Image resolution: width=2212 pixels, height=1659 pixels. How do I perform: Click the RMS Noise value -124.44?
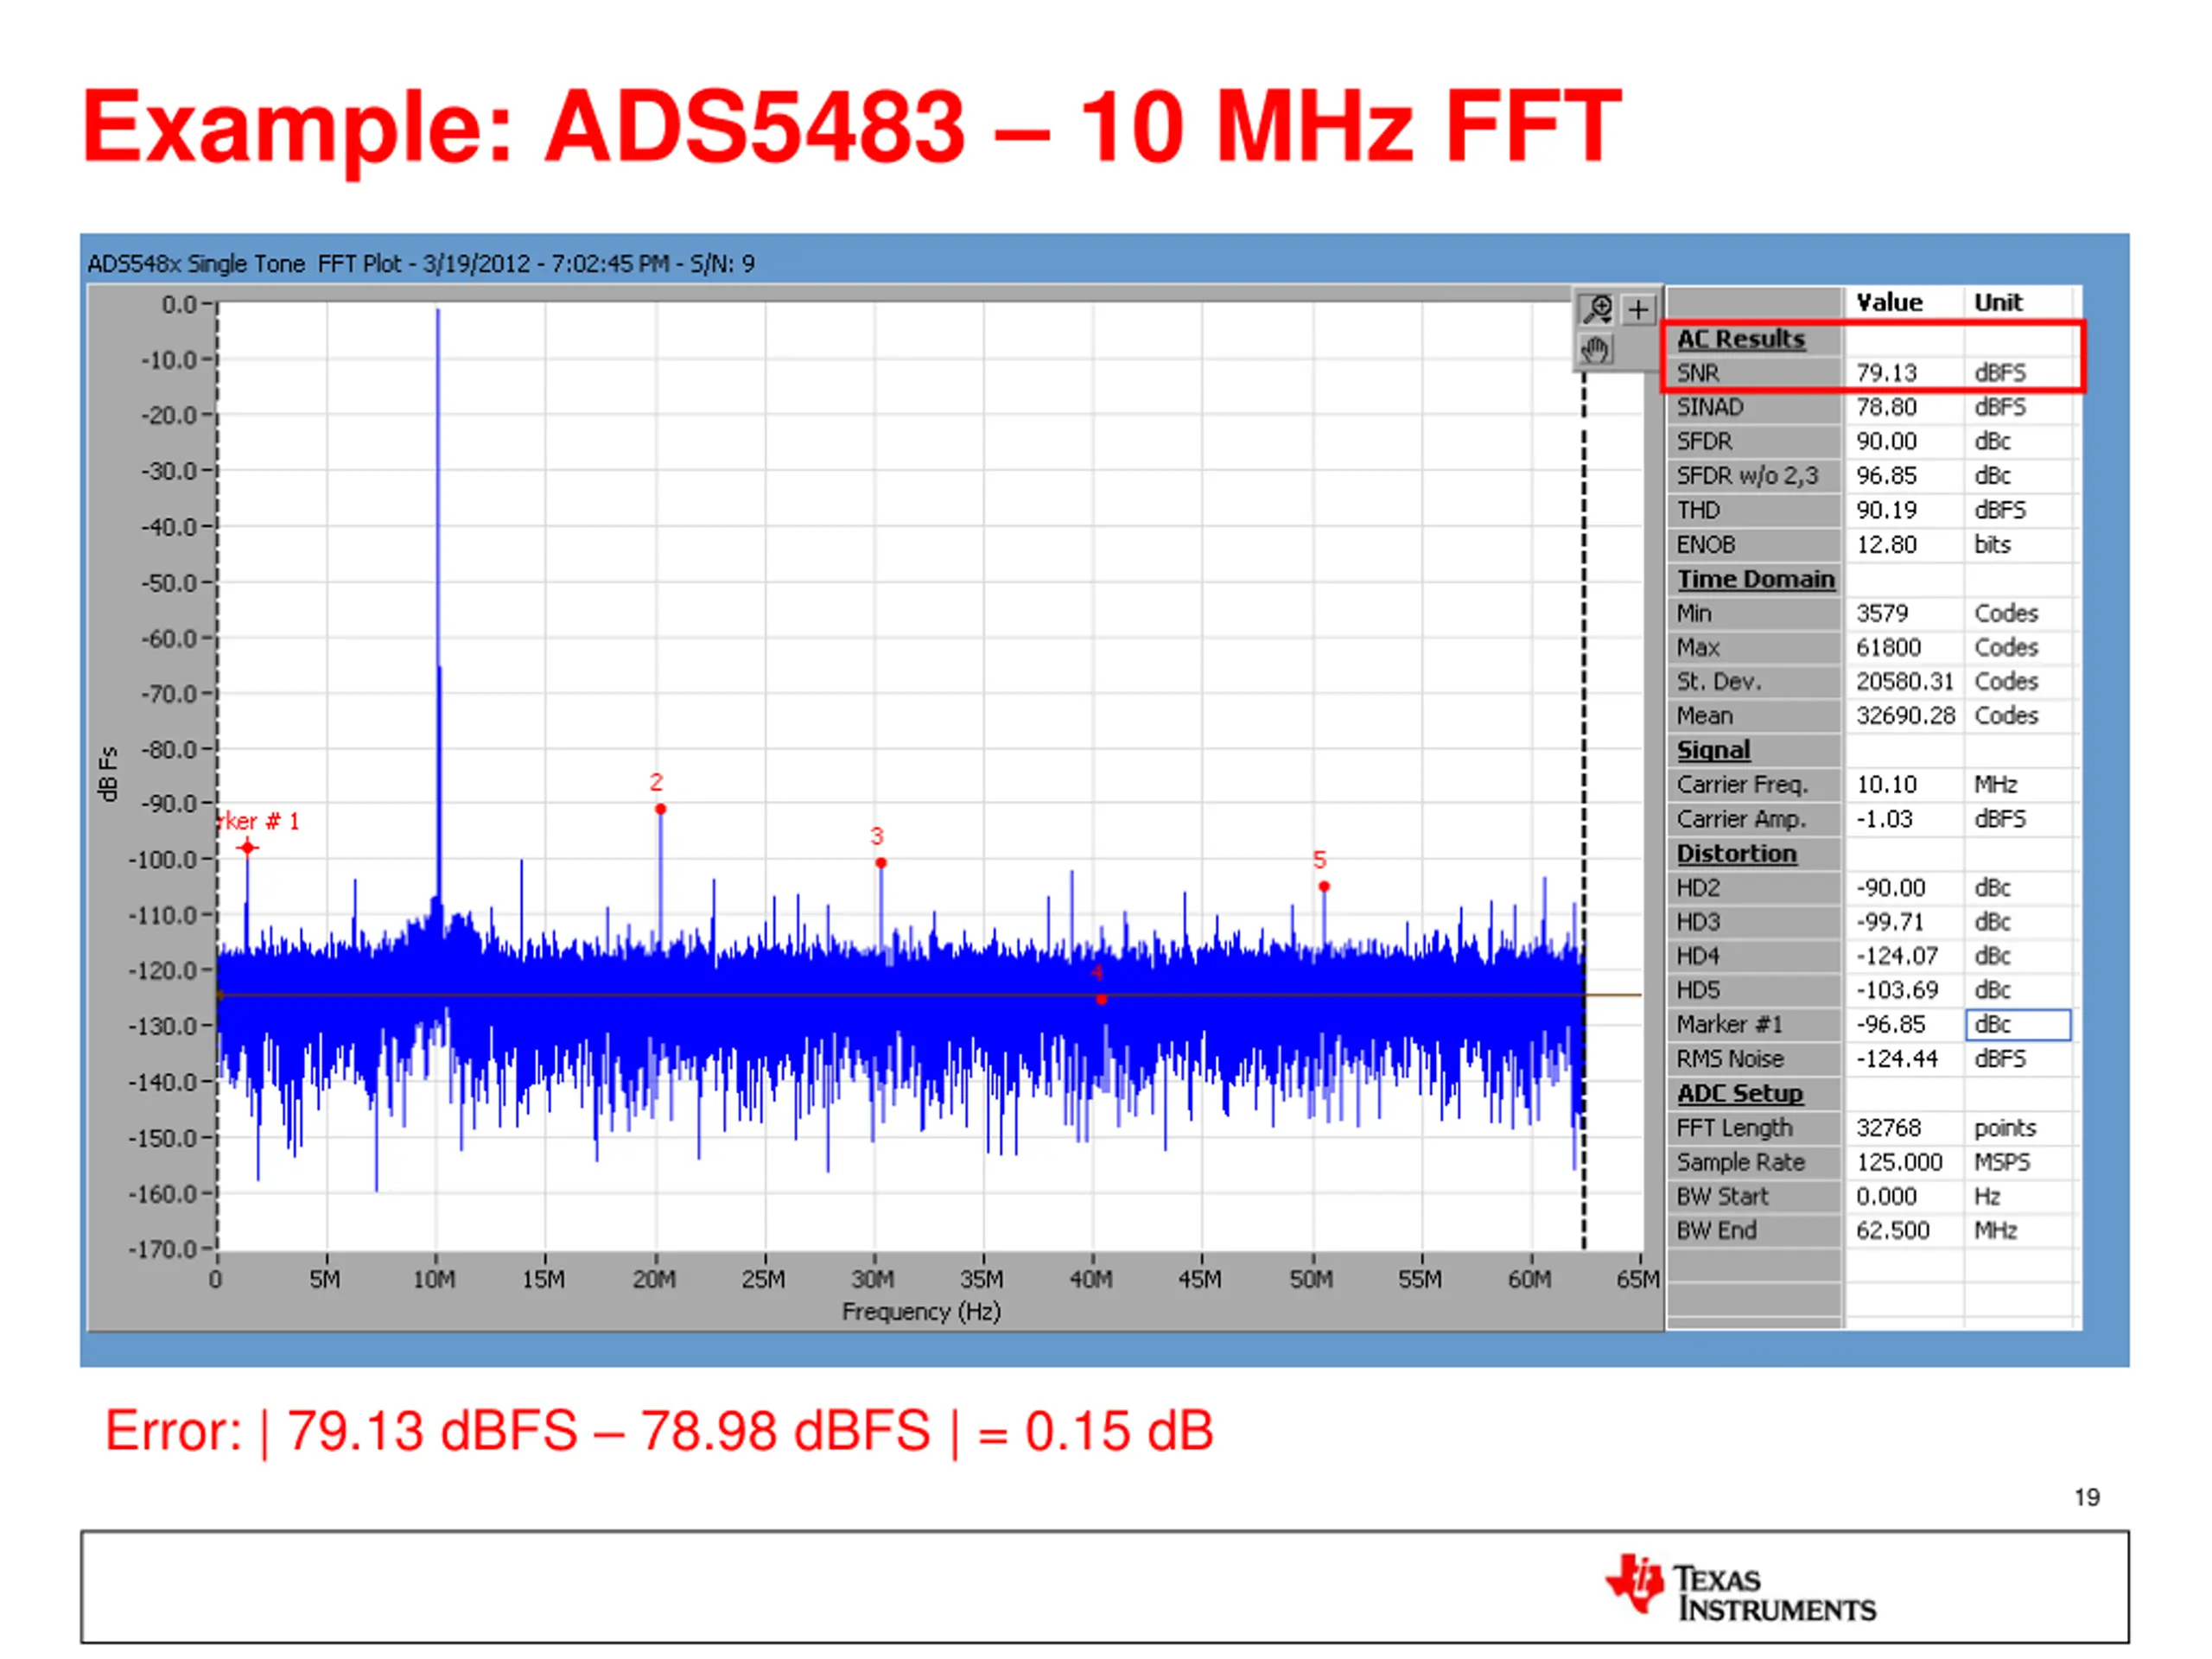click(x=1897, y=1059)
